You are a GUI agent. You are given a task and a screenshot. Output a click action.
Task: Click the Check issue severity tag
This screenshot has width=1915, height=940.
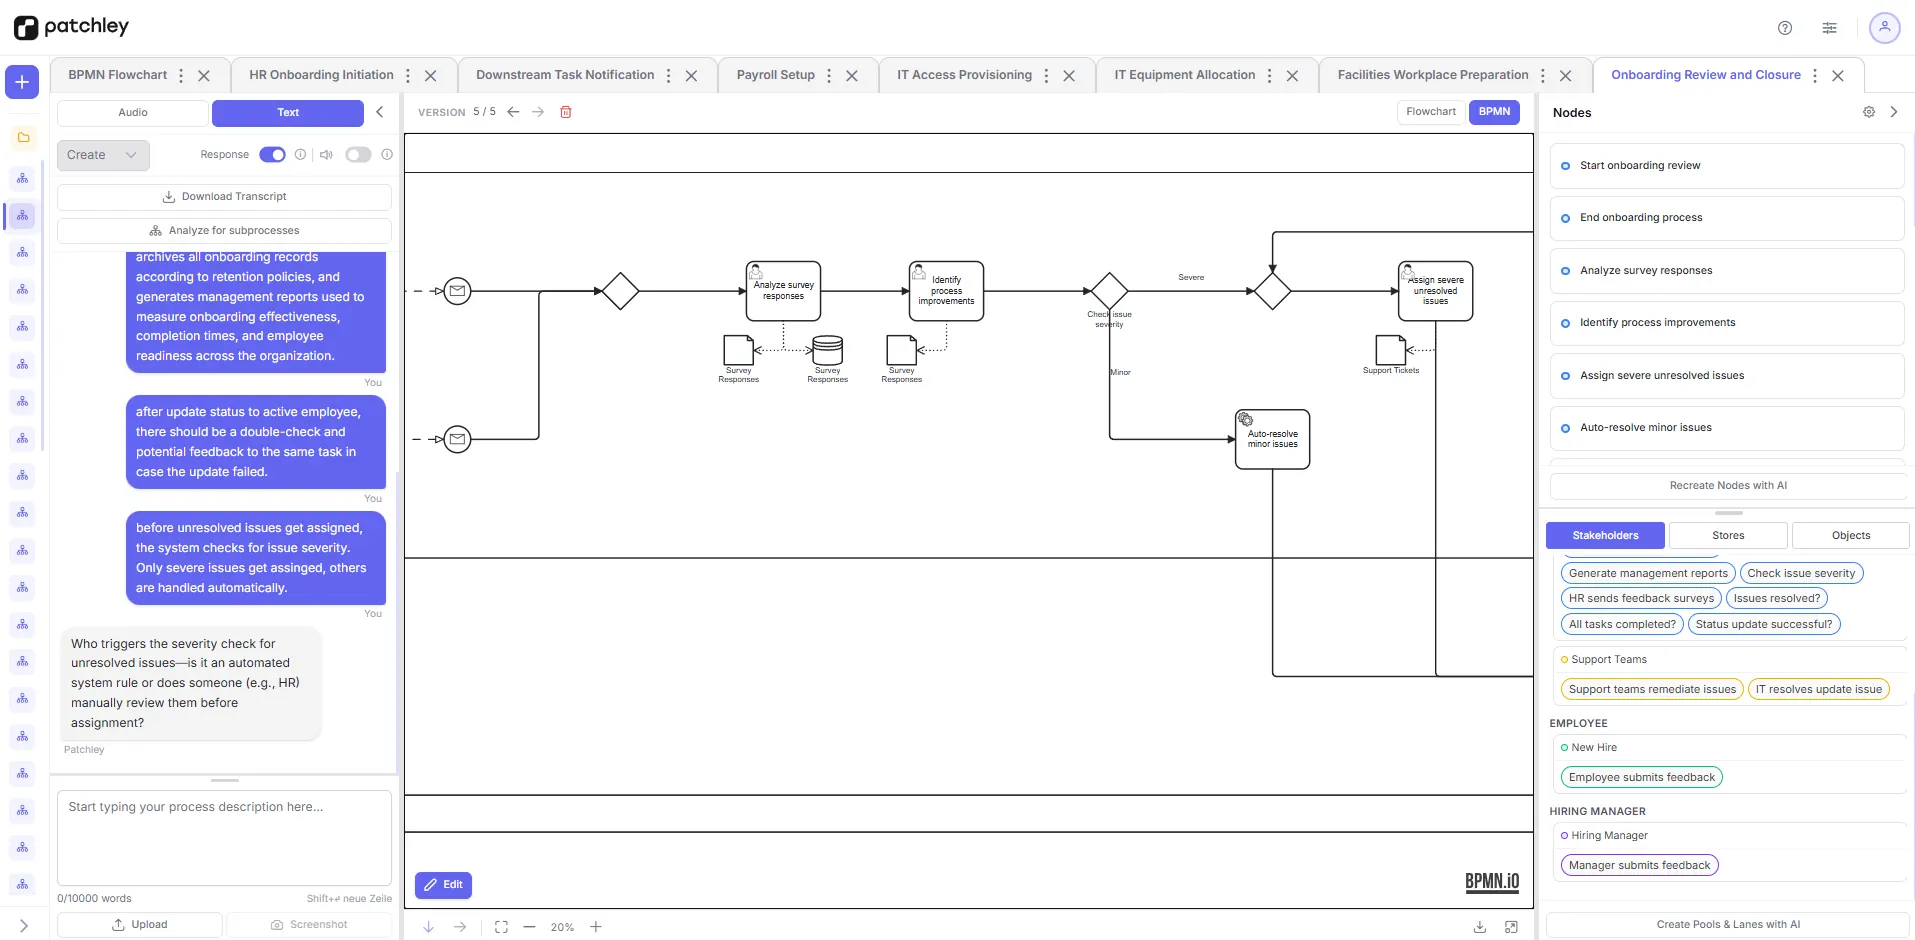point(1801,574)
